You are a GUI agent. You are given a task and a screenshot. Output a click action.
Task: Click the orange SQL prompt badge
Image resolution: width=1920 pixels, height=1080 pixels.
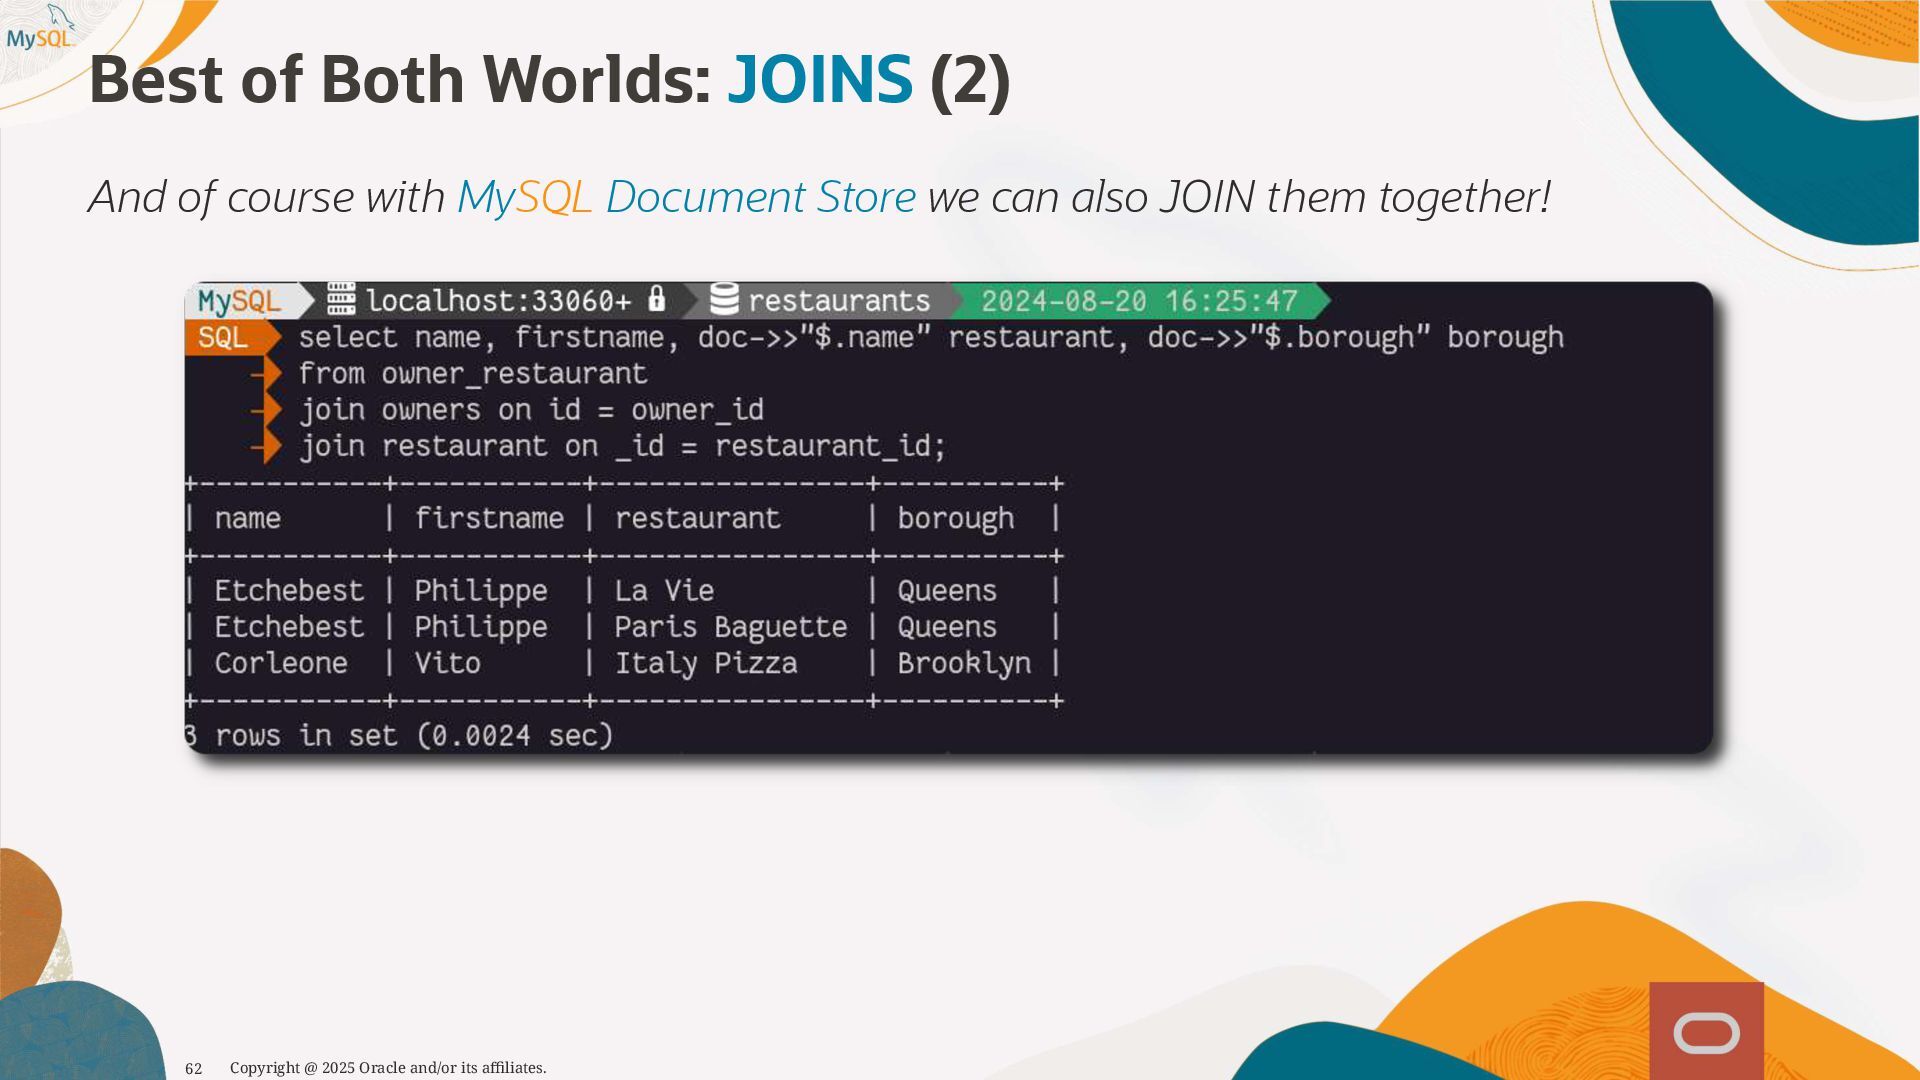224,338
